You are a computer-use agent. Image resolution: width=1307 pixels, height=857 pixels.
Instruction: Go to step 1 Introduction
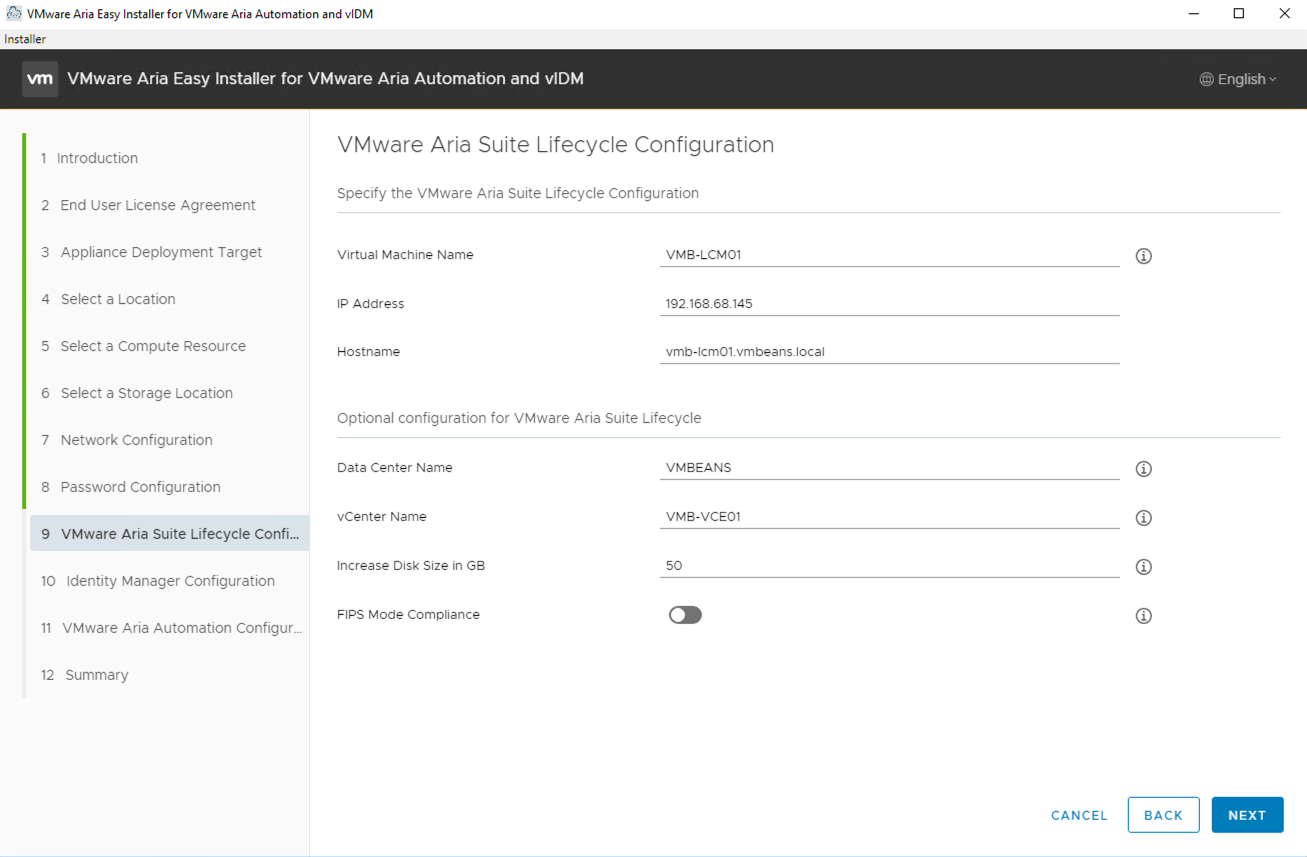coord(89,158)
